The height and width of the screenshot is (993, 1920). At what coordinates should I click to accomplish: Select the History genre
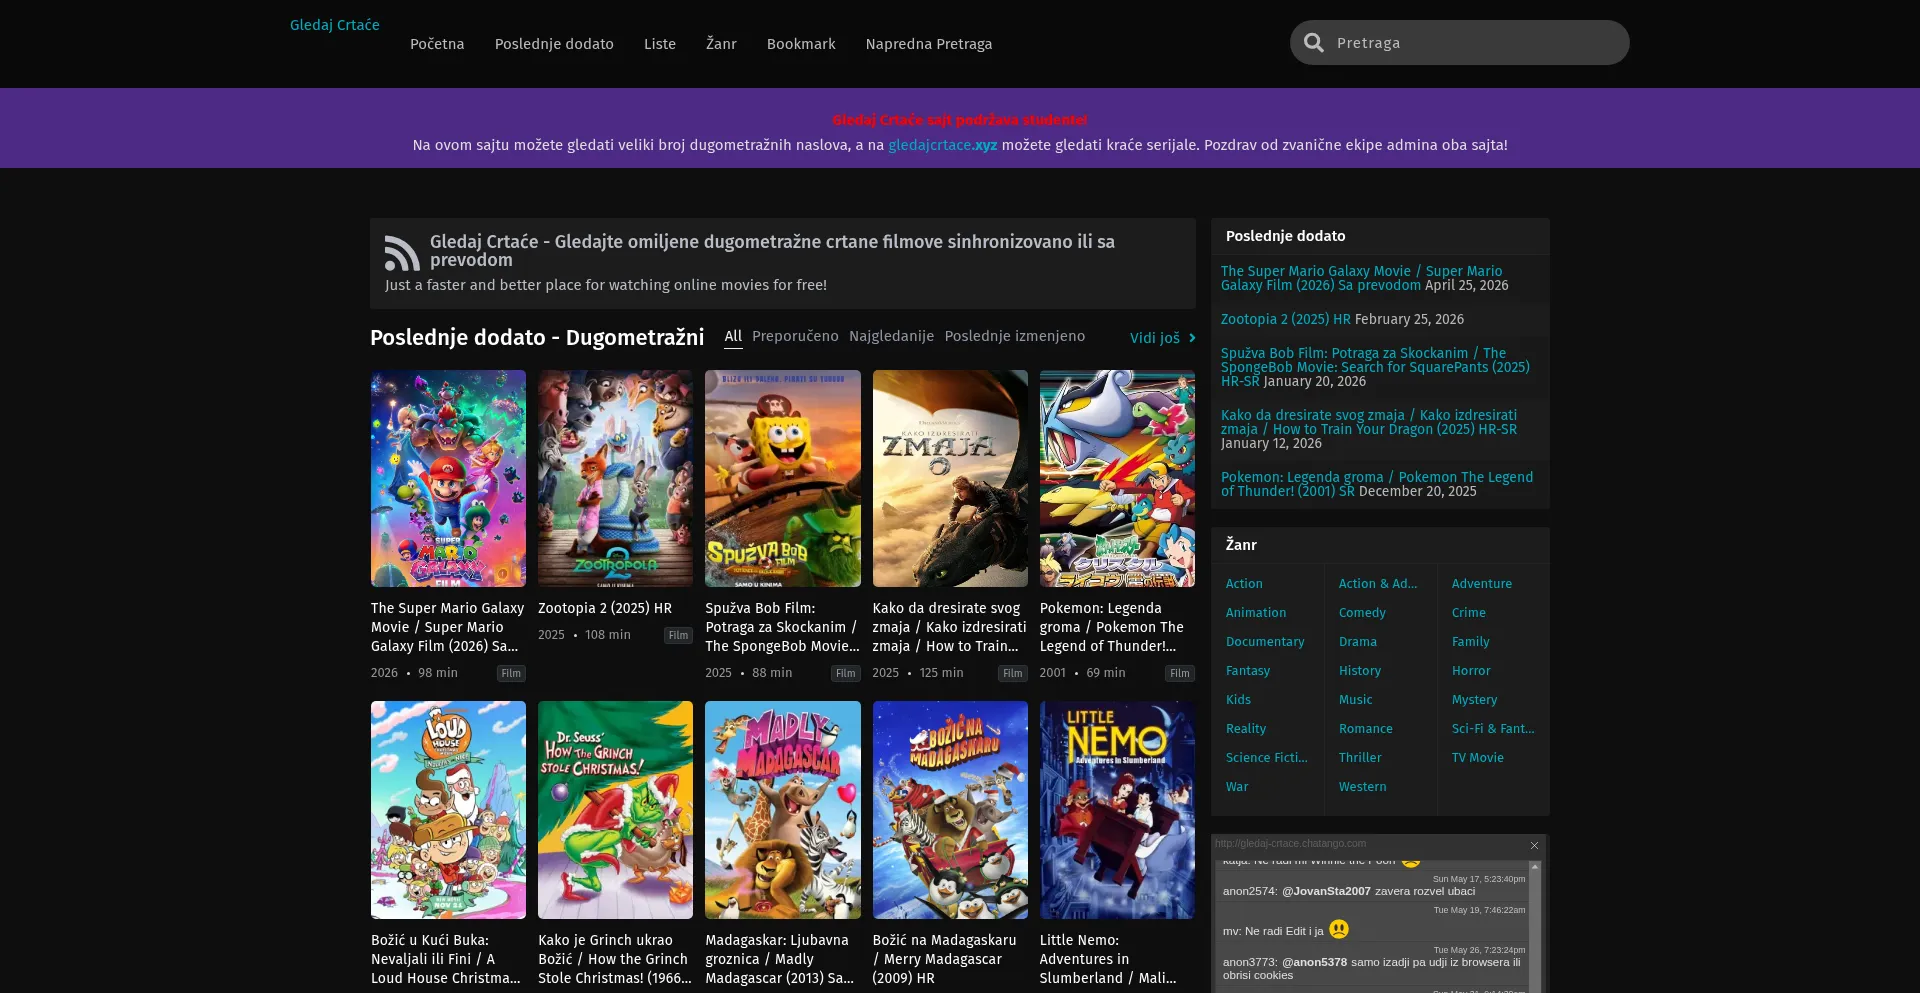pyautogui.click(x=1360, y=671)
